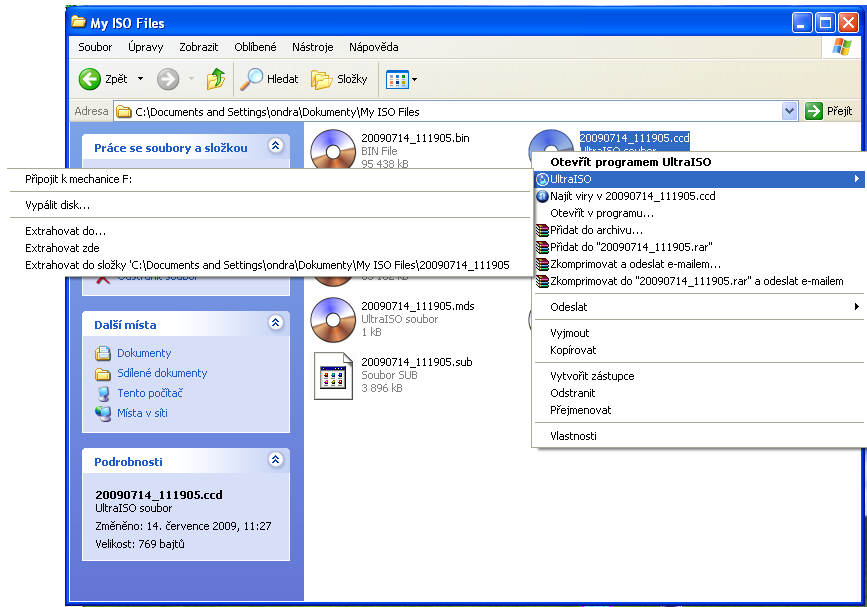This screenshot has width=867, height=607.
Task: Go up one folder level icon
Action: pyautogui.click(x=216, y=79)
